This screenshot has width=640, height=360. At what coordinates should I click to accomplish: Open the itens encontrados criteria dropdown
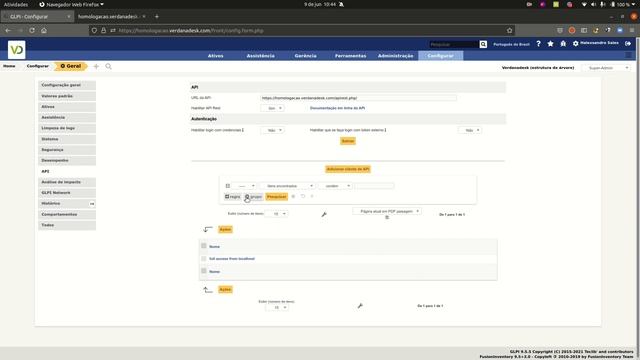click(x=288, y=186)
